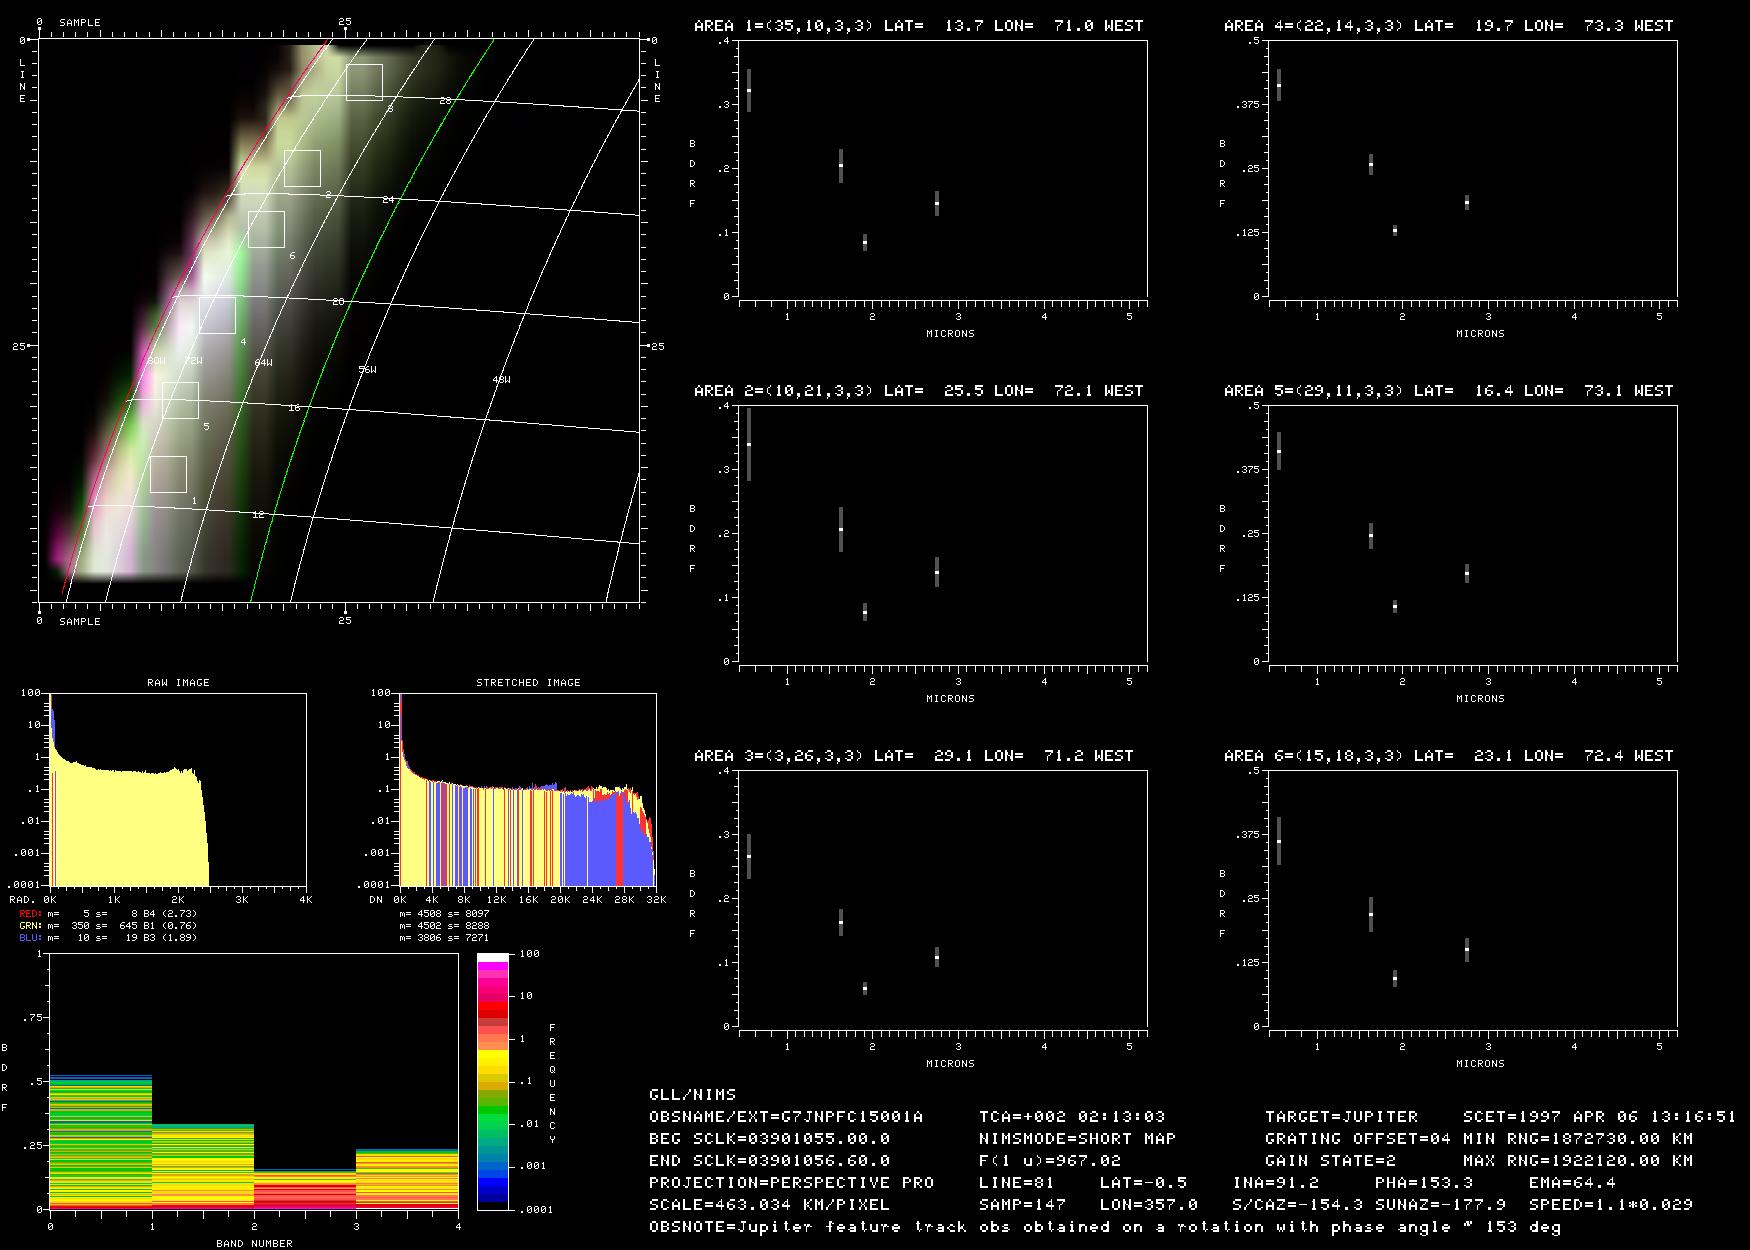This screenshot has width=1750, height=1250.
Task: Select the area 2 square marker
Action: pos(302,168)
